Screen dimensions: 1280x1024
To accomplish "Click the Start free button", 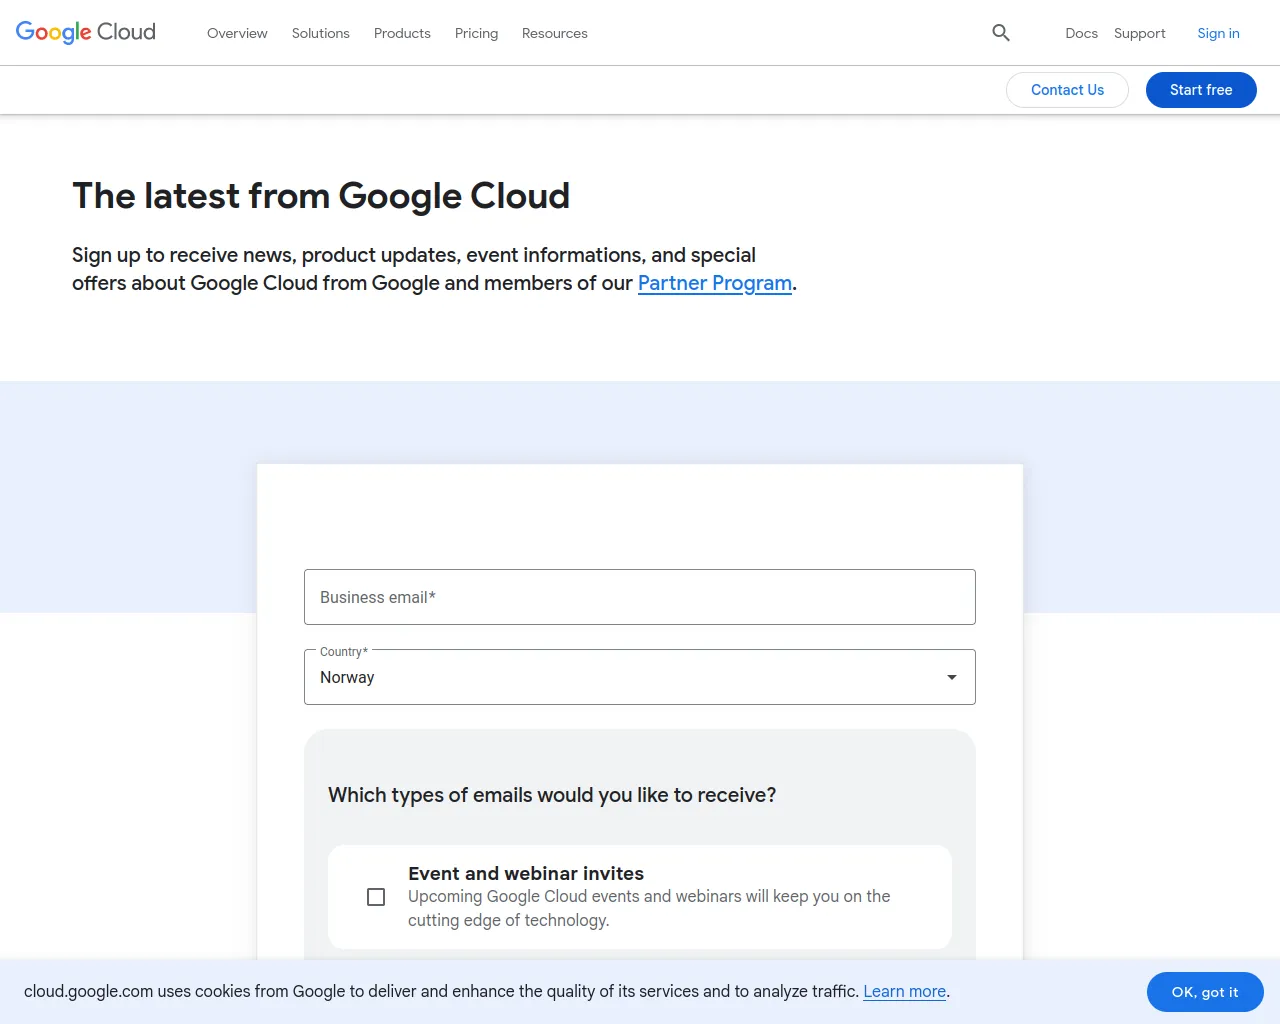I will coord(1200,90).
